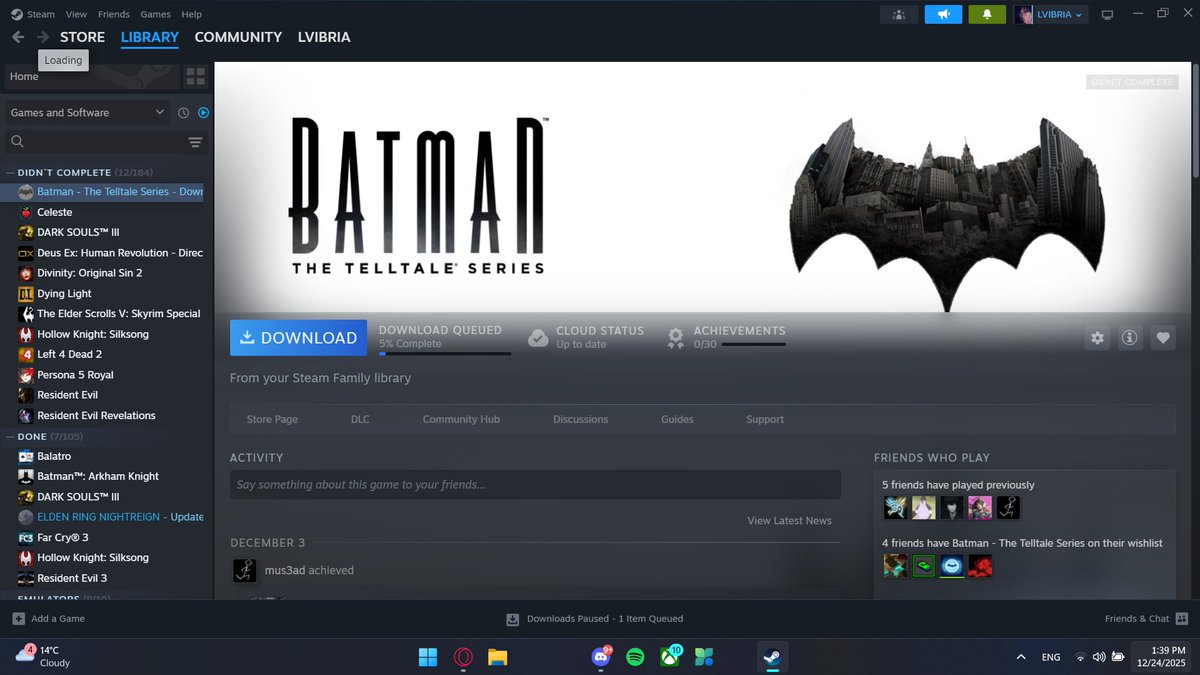Click the forward navigation arrow
The width and height of the screenshot is (1200, 675).
point(43,37)
